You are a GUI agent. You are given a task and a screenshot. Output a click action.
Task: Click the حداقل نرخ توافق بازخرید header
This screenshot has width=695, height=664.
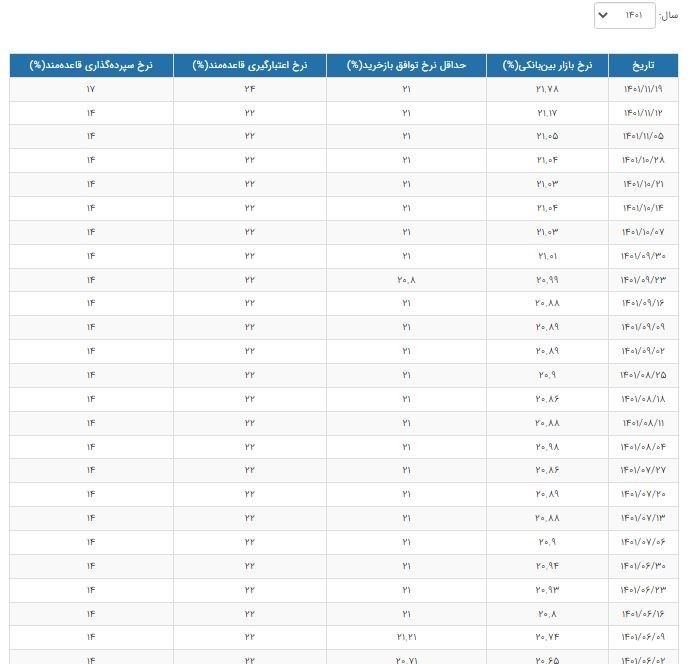pos(406,65)
